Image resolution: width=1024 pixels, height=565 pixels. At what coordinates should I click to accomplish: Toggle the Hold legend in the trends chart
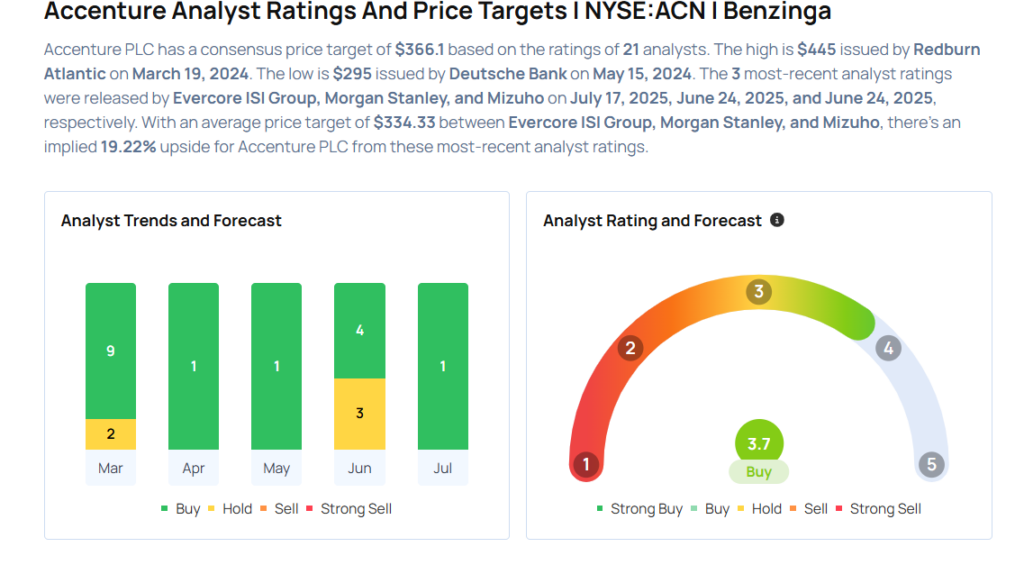230,509
